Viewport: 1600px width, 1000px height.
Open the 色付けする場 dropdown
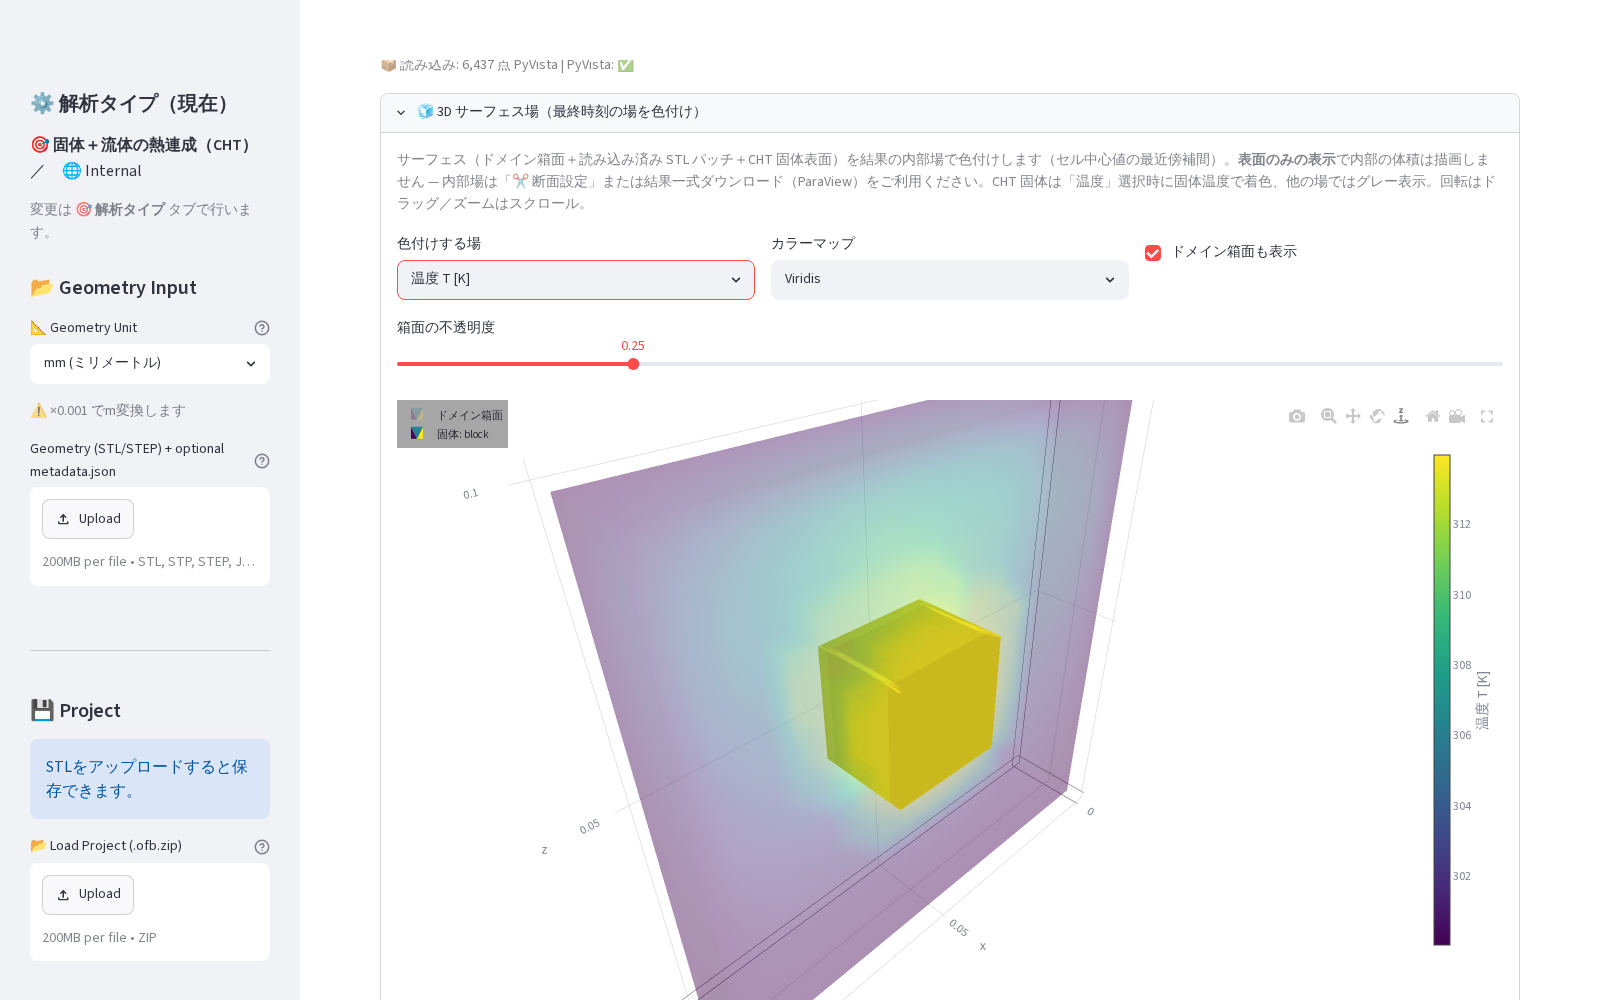pyautogui.click(x=576, y=280)
